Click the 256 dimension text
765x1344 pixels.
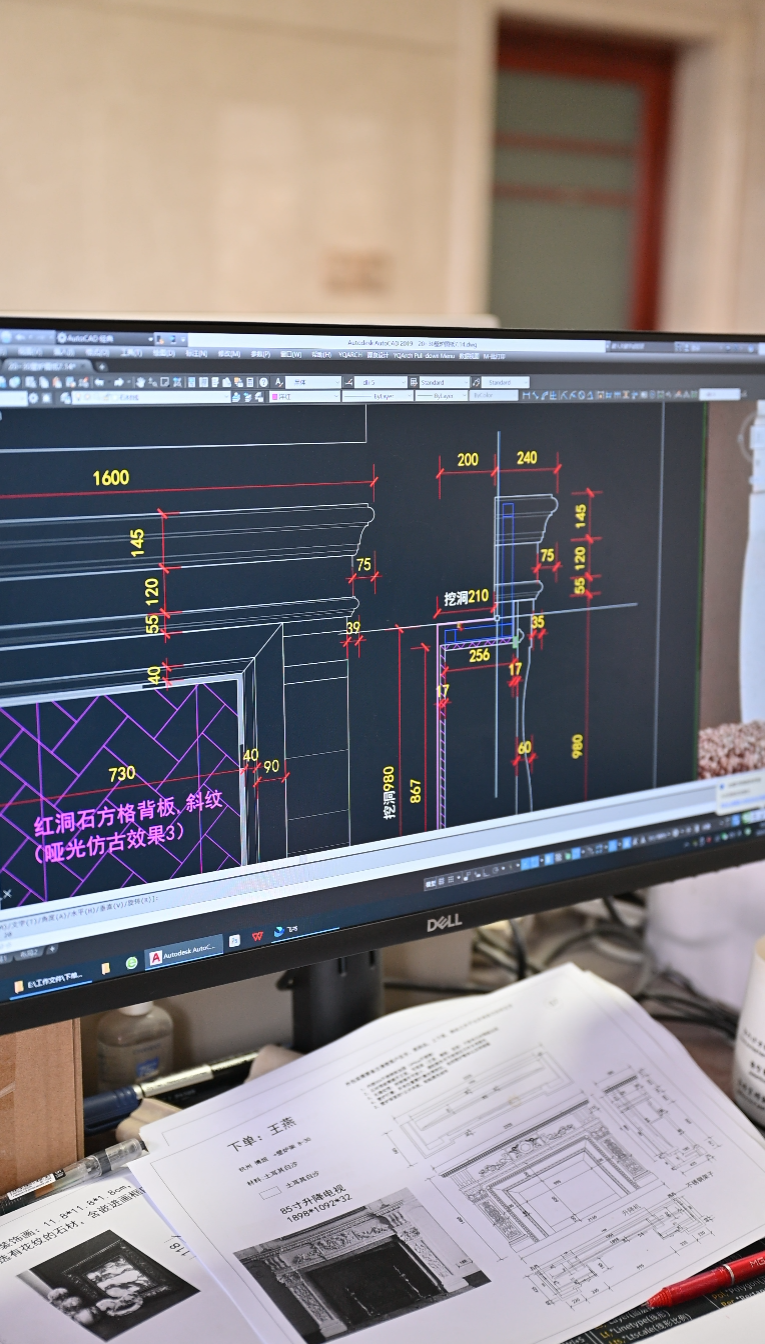[479, 656]
